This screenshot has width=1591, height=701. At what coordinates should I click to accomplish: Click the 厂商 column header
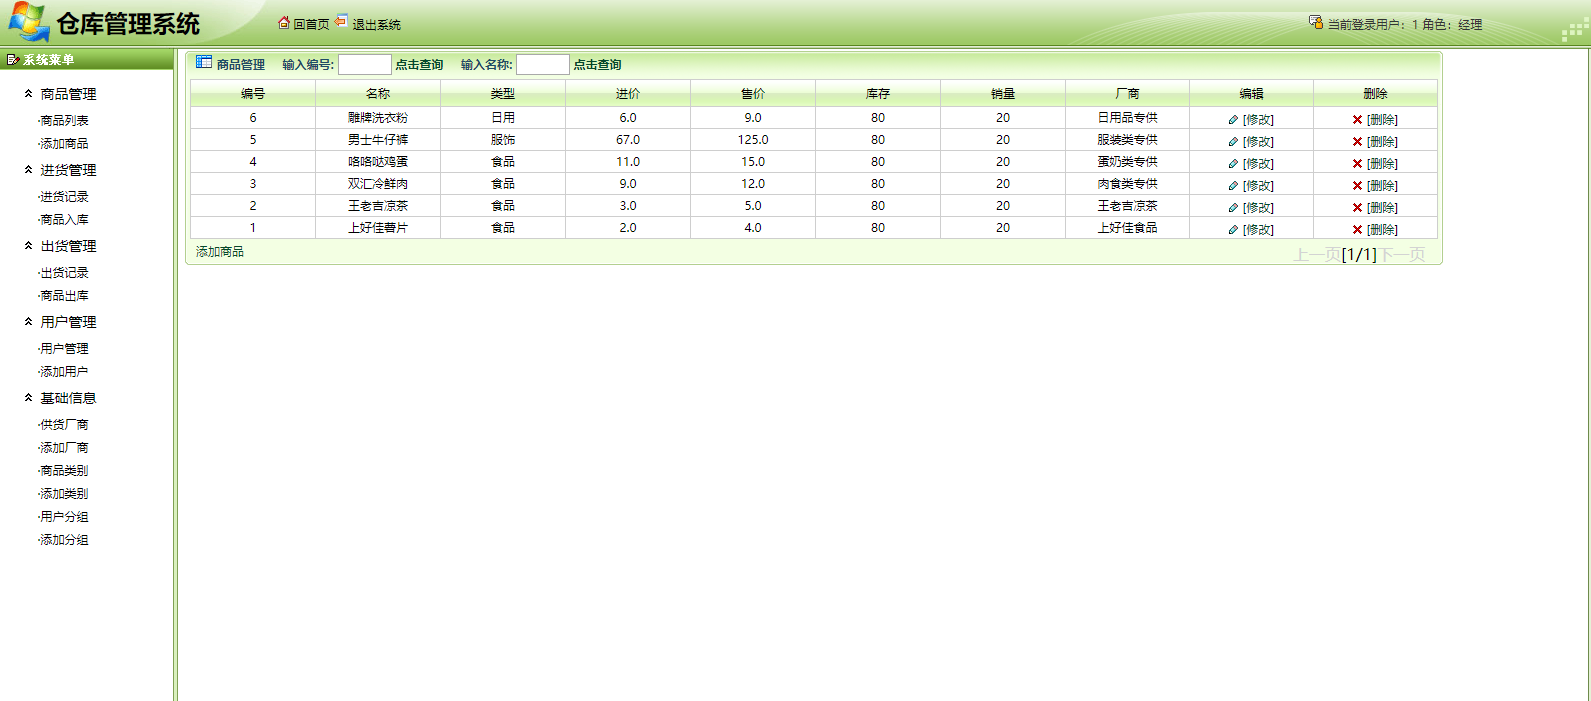(x=1127, y=93)
